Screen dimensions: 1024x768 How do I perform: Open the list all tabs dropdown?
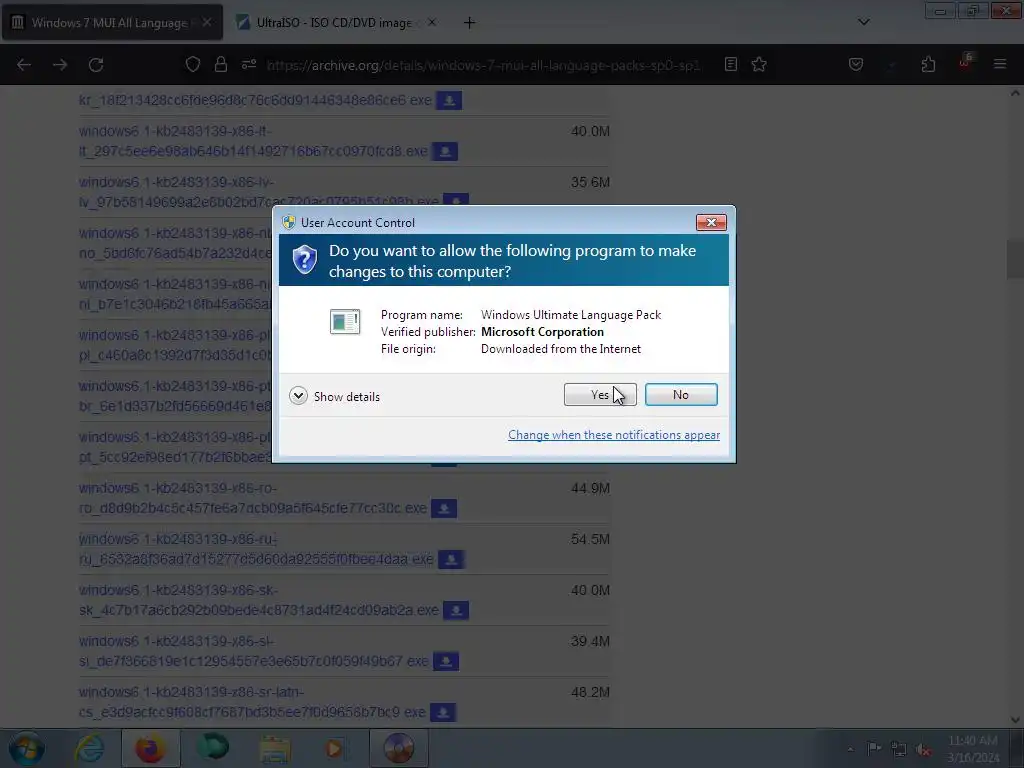863,22
